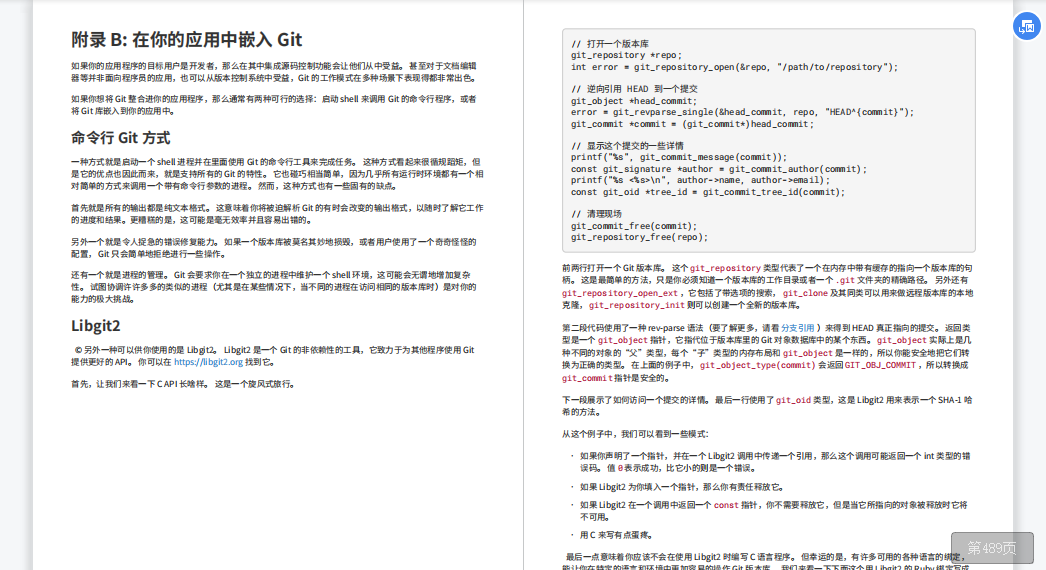Click the 第489页 page indicator

point(992,548)
